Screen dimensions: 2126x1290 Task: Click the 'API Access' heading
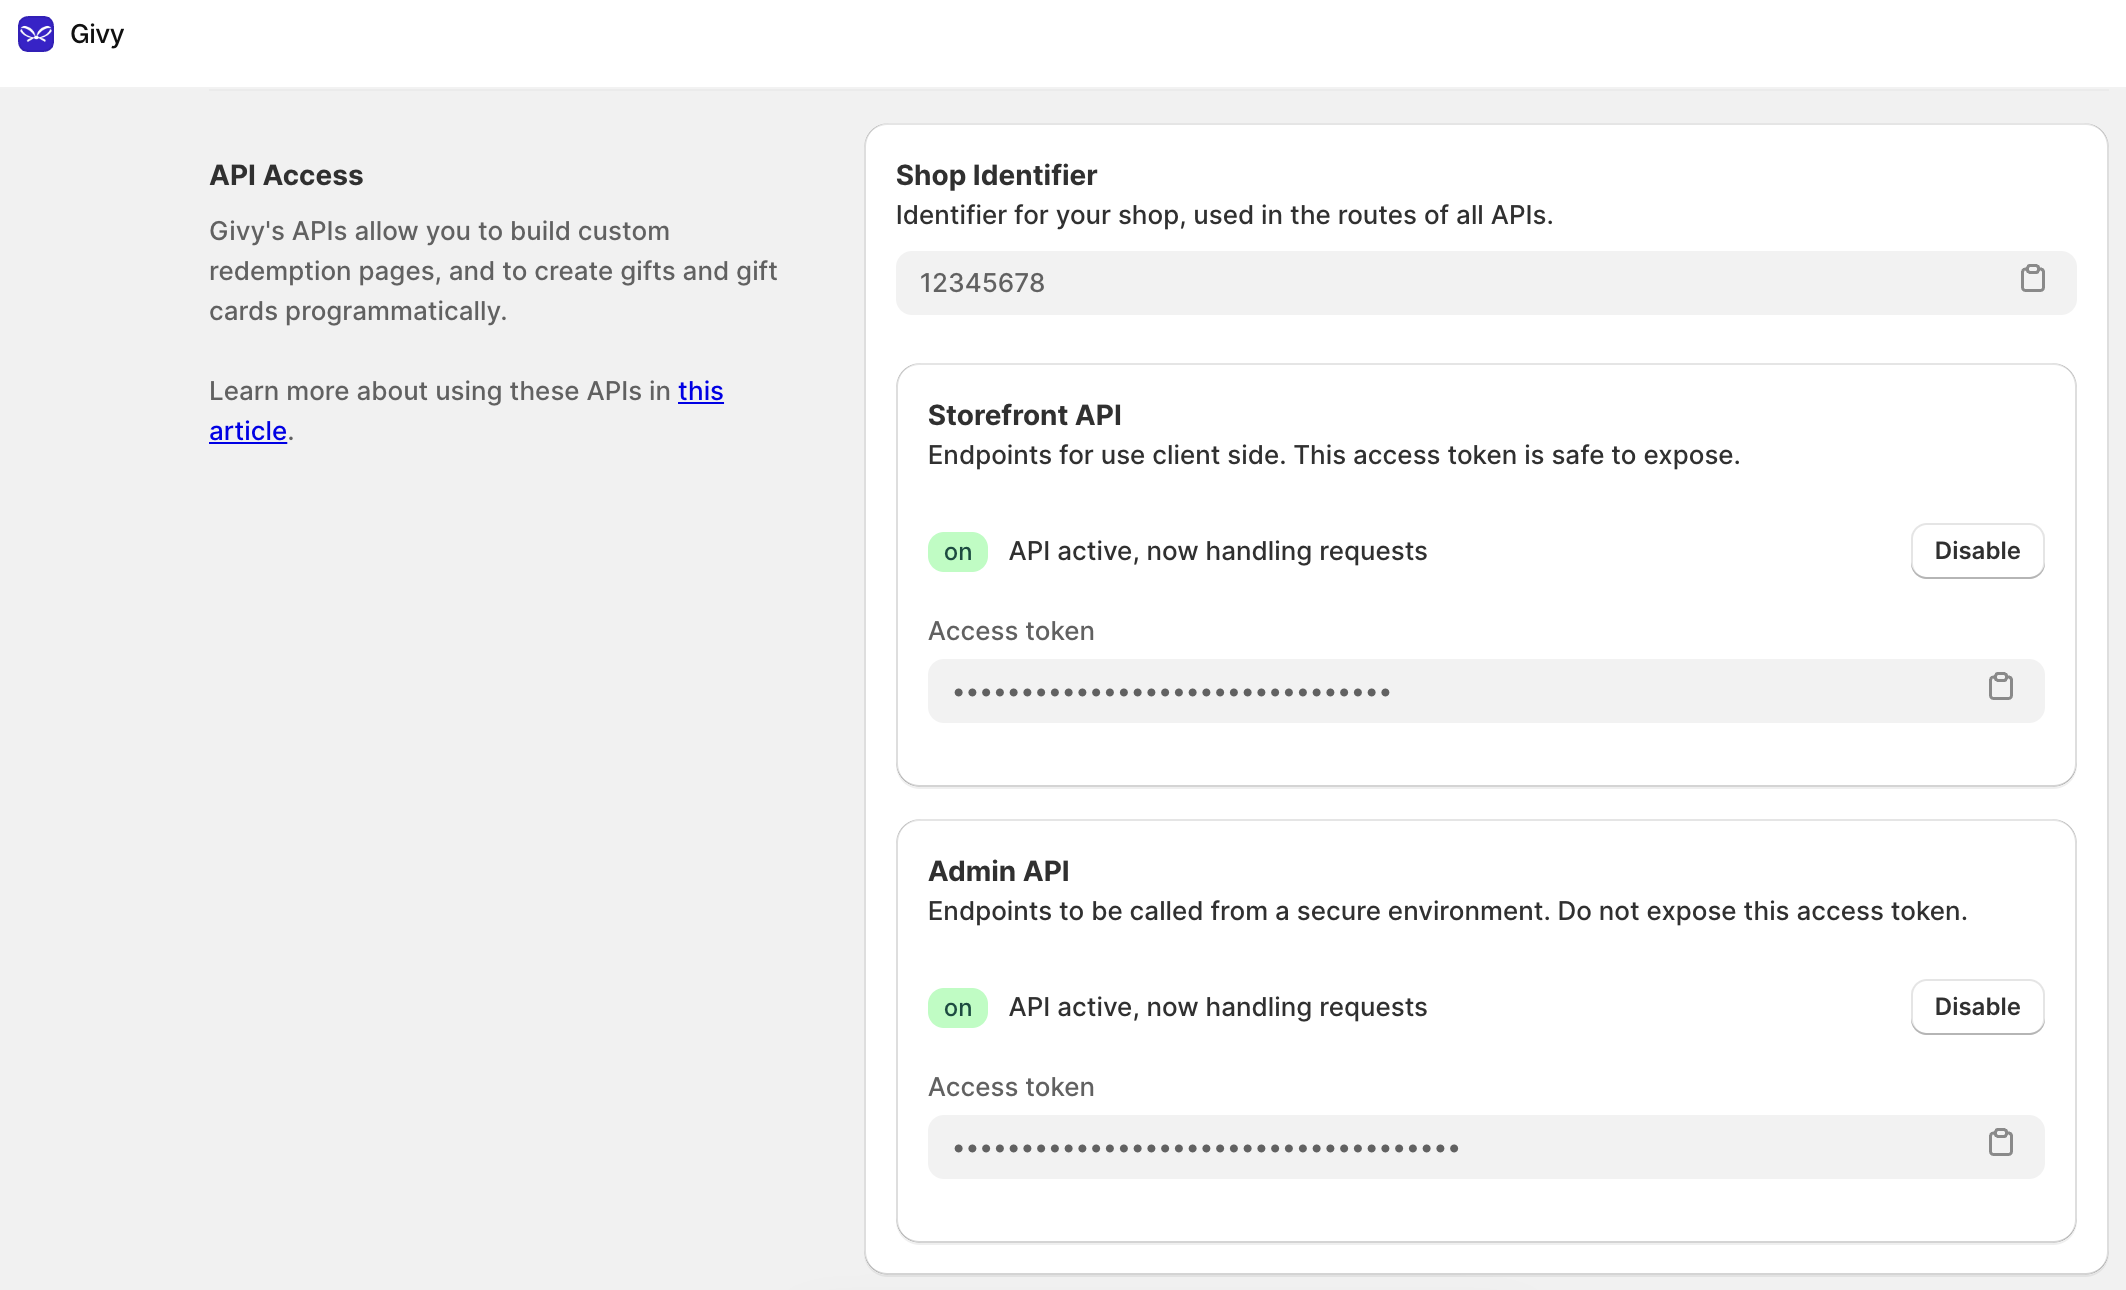point(286,175)
